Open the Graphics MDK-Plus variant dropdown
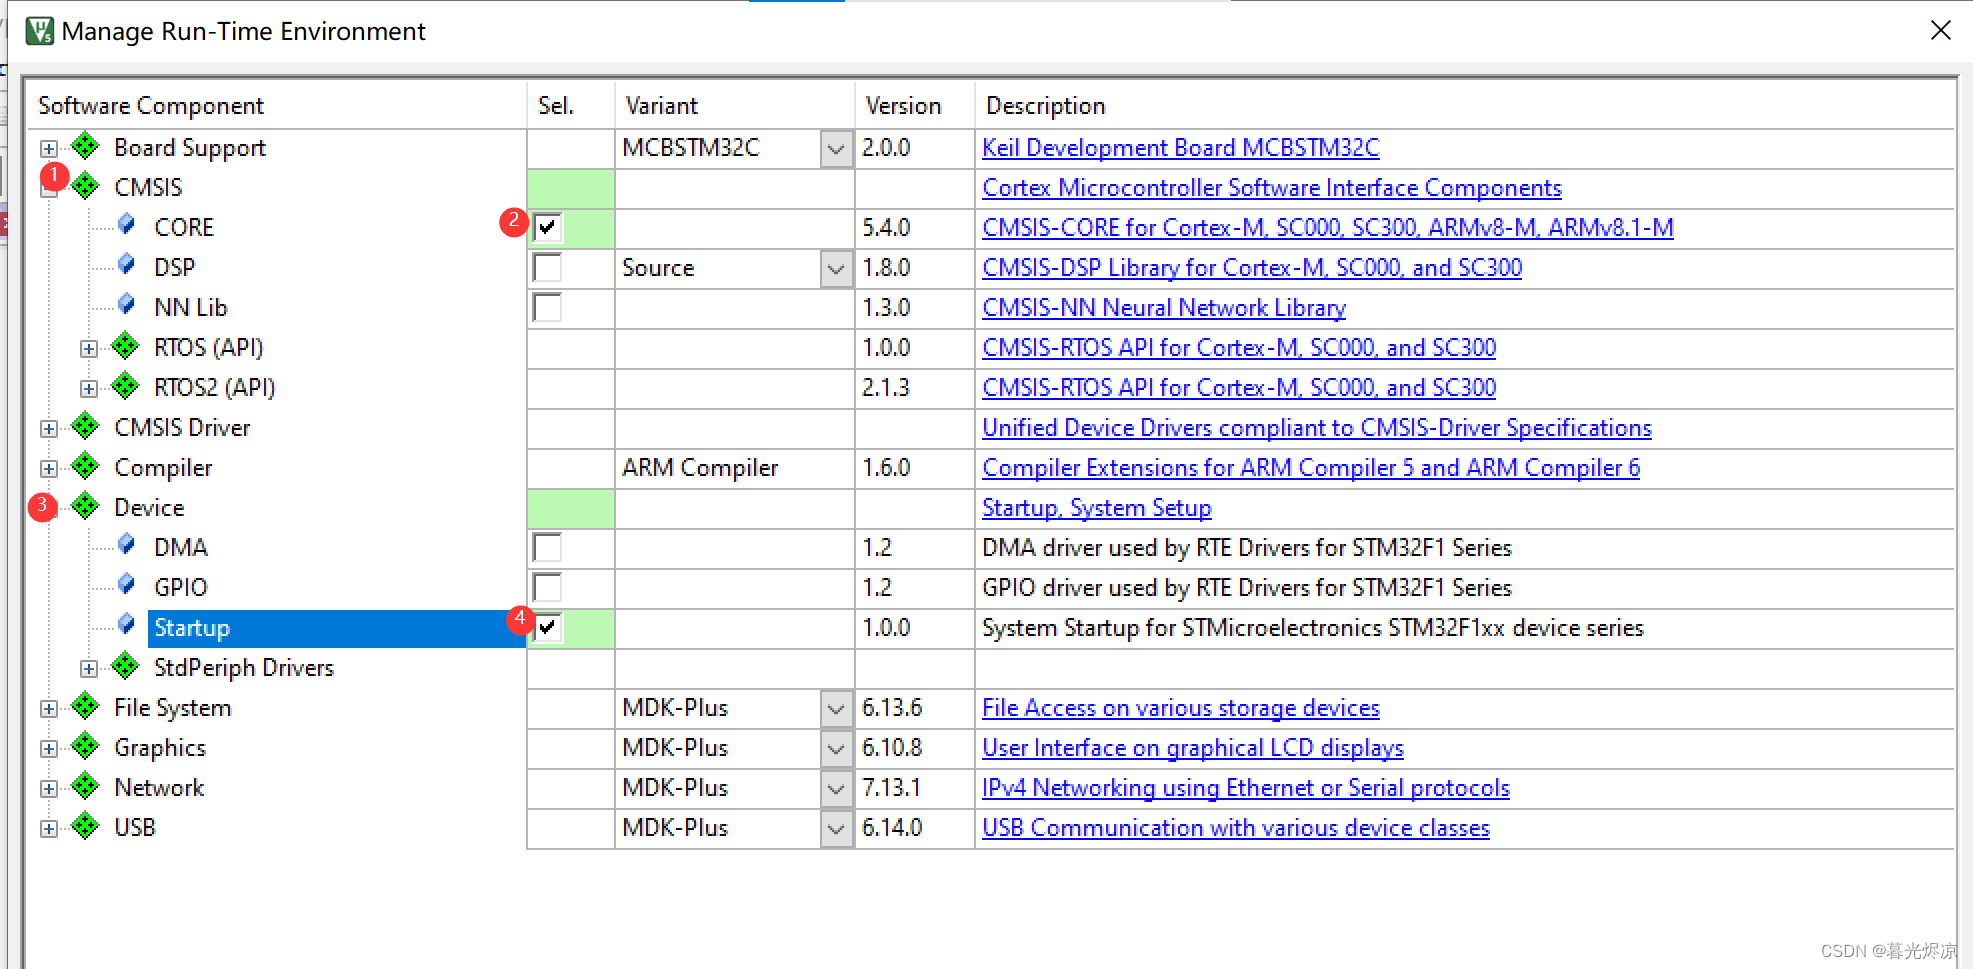This screenshot has width=1973, height=969. point(836,749)
